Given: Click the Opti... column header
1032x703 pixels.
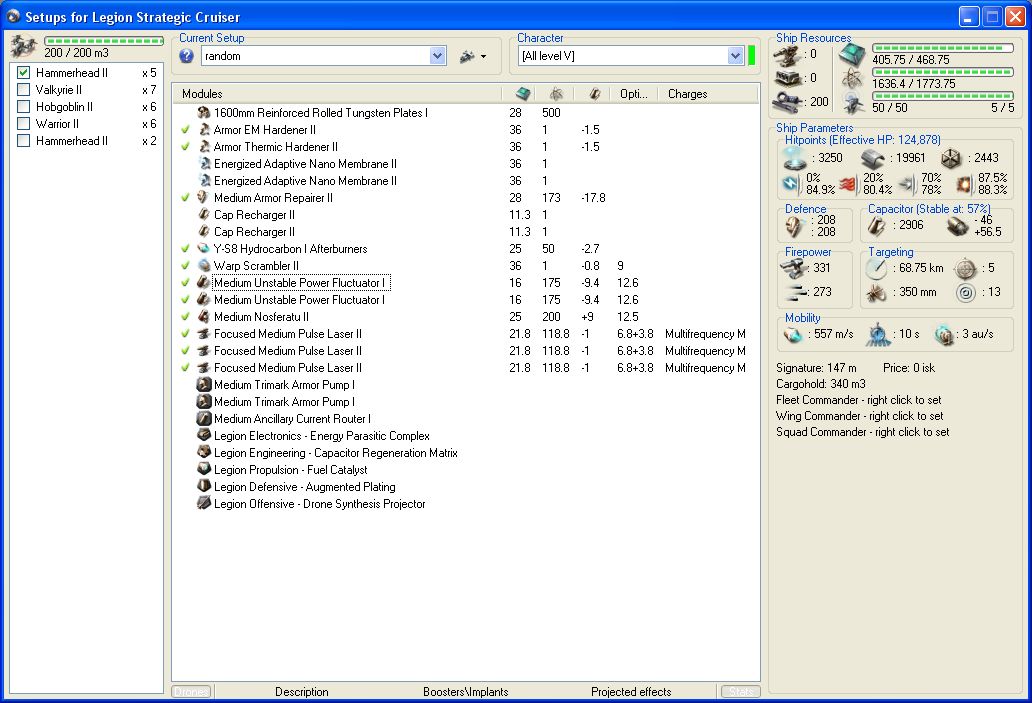Looking at the screenshot, I should pyautogui.click(x=633, y=94).
